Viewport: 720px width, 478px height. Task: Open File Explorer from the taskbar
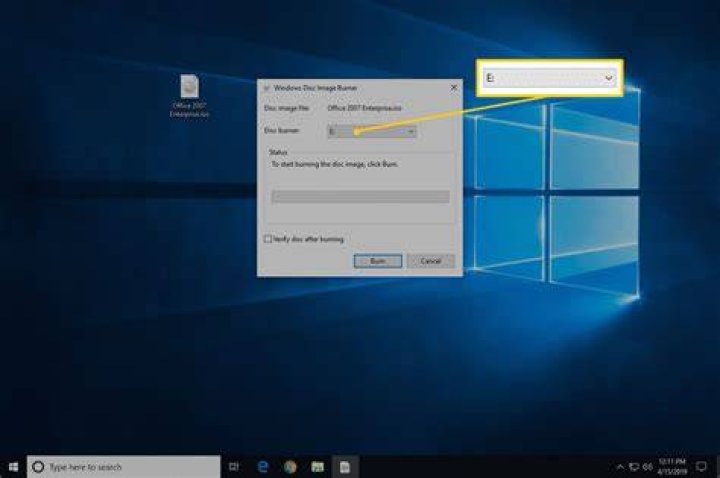click(317, 467)
